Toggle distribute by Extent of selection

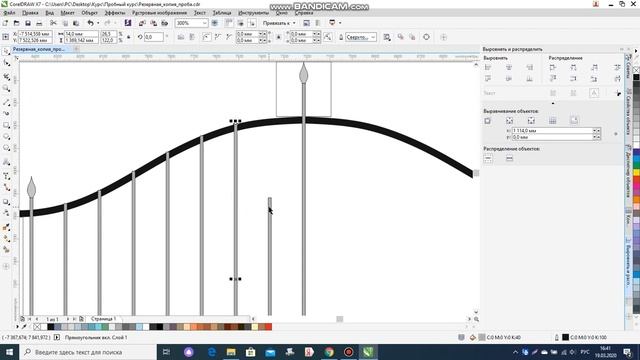488,158
